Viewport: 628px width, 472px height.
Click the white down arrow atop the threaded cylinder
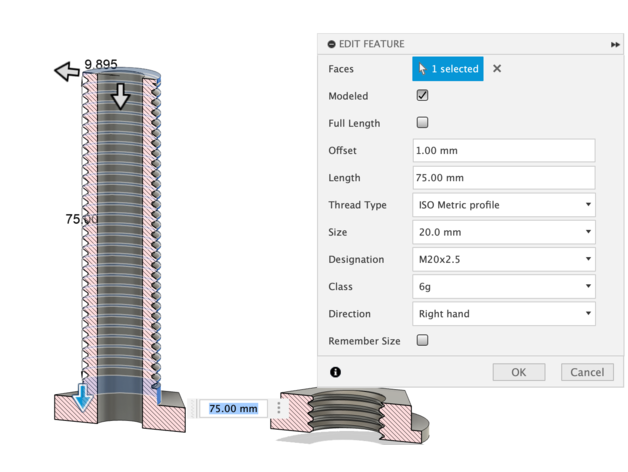[x=121, y=96]
